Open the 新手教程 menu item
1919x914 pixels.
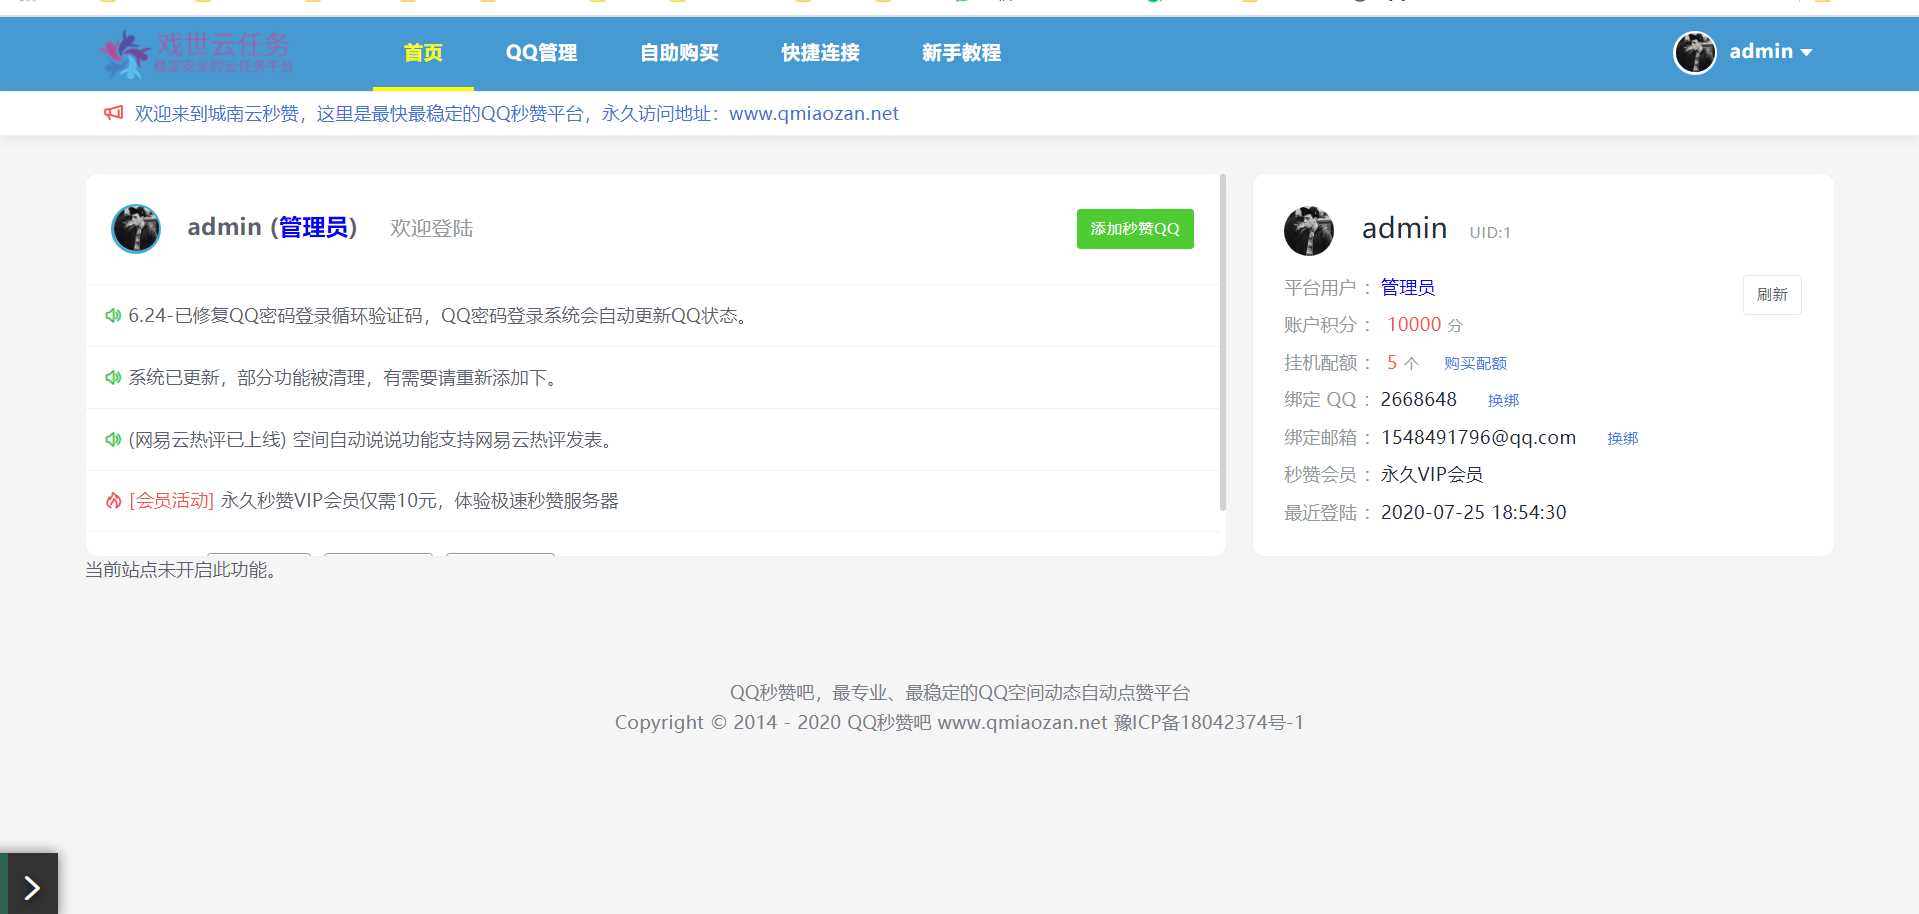click(x=961, y=53)
